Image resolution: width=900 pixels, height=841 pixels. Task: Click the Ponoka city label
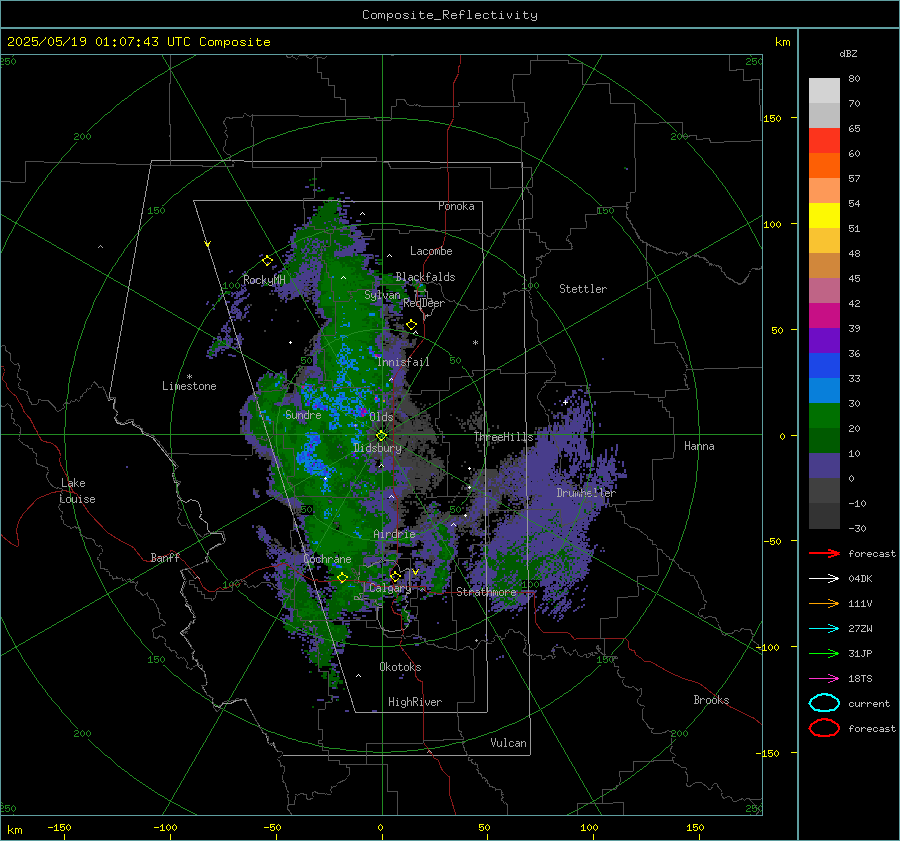pyautogui.click(x=456, y=206)
